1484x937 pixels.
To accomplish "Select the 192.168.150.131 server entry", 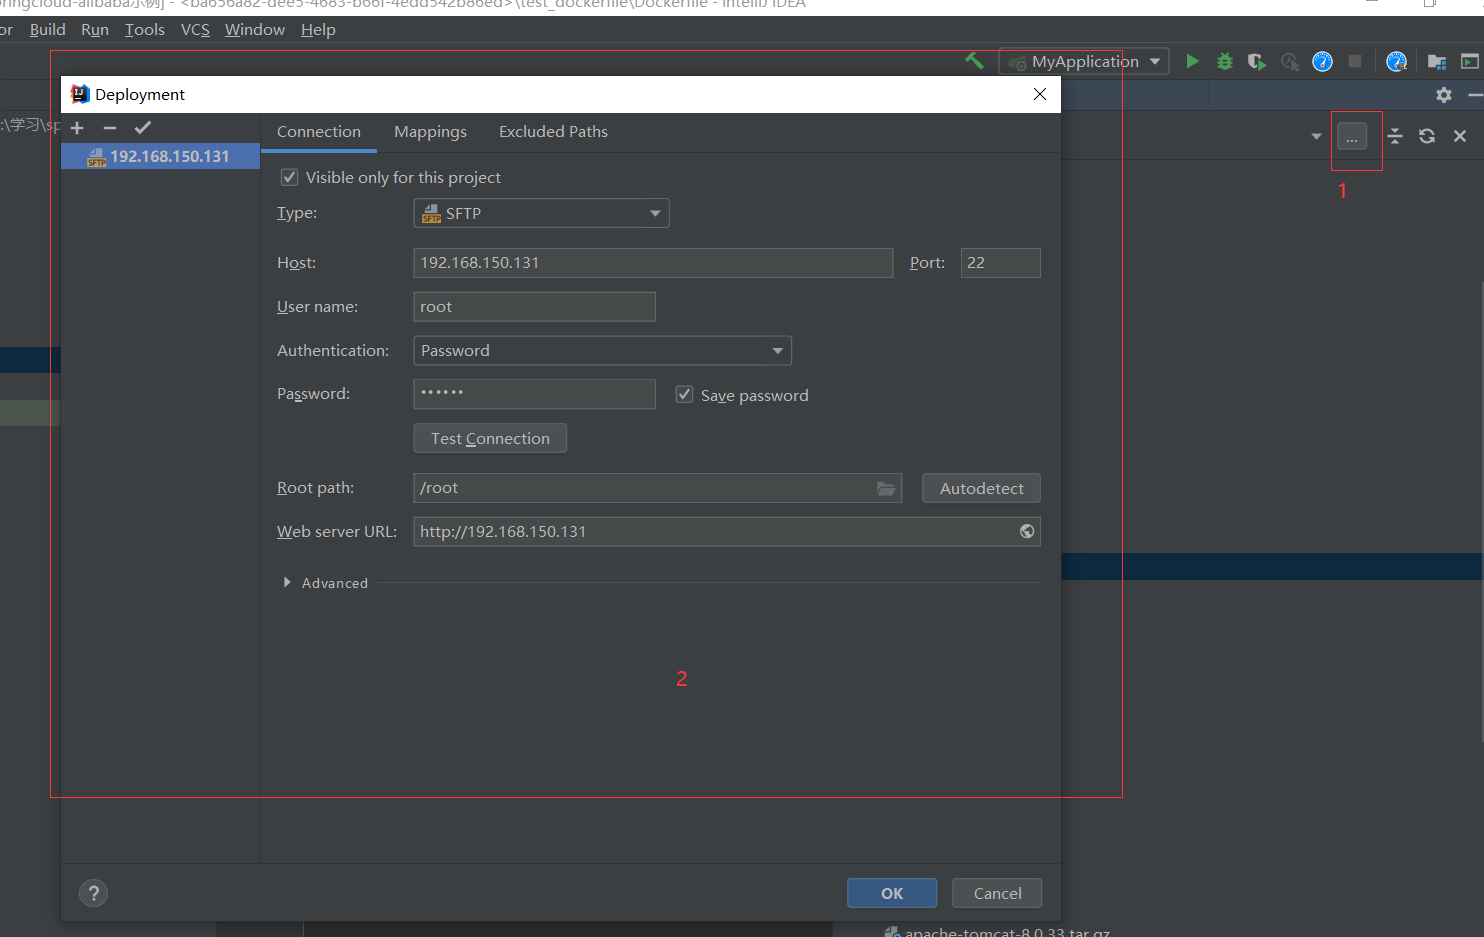I will (160, 156).
